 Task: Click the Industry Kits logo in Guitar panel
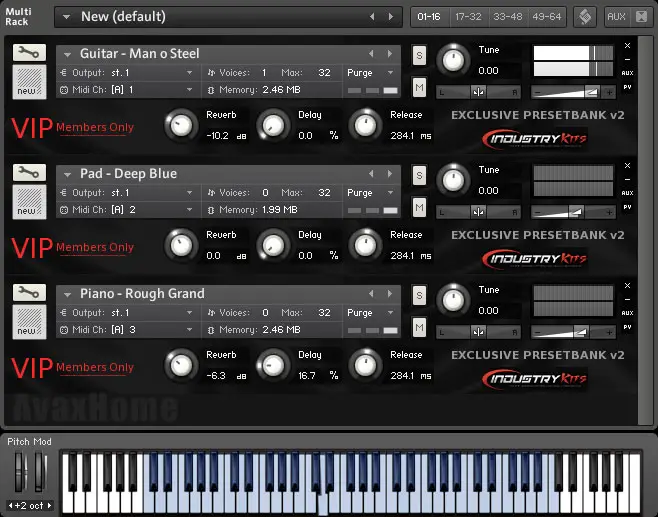click(535, 139)
